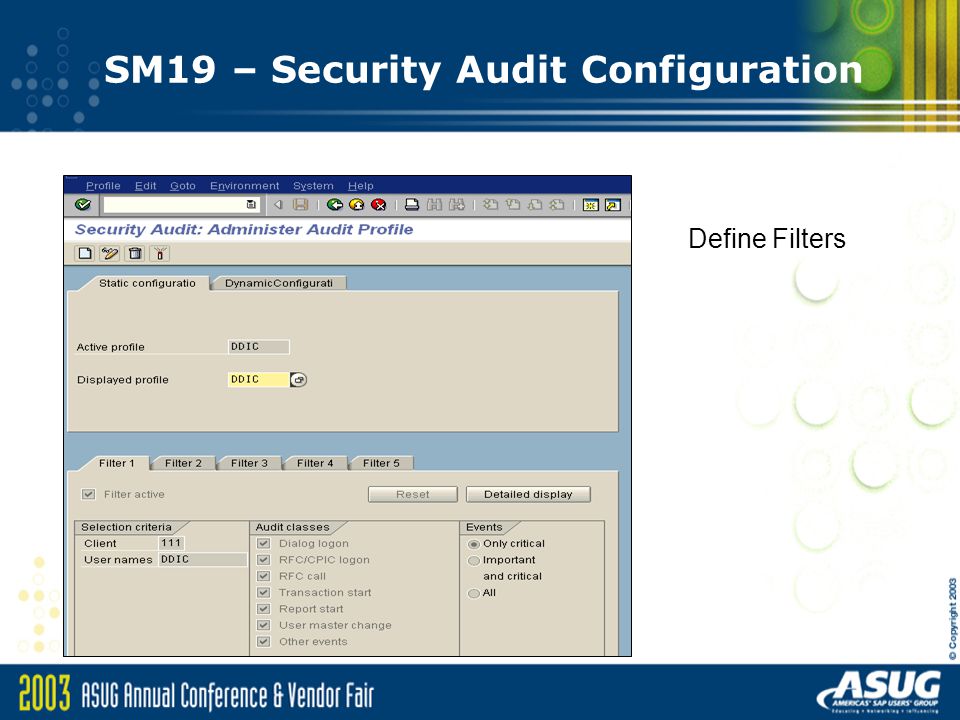
Task: Switch to the Static configuration tab
Action: pyautogui.click(x=147, y=283)
